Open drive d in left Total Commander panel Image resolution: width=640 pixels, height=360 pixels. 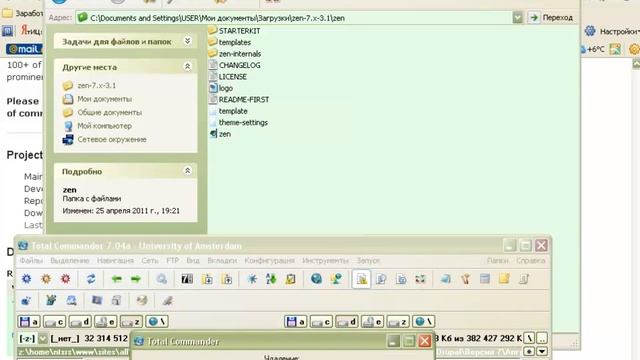[80, 322]
